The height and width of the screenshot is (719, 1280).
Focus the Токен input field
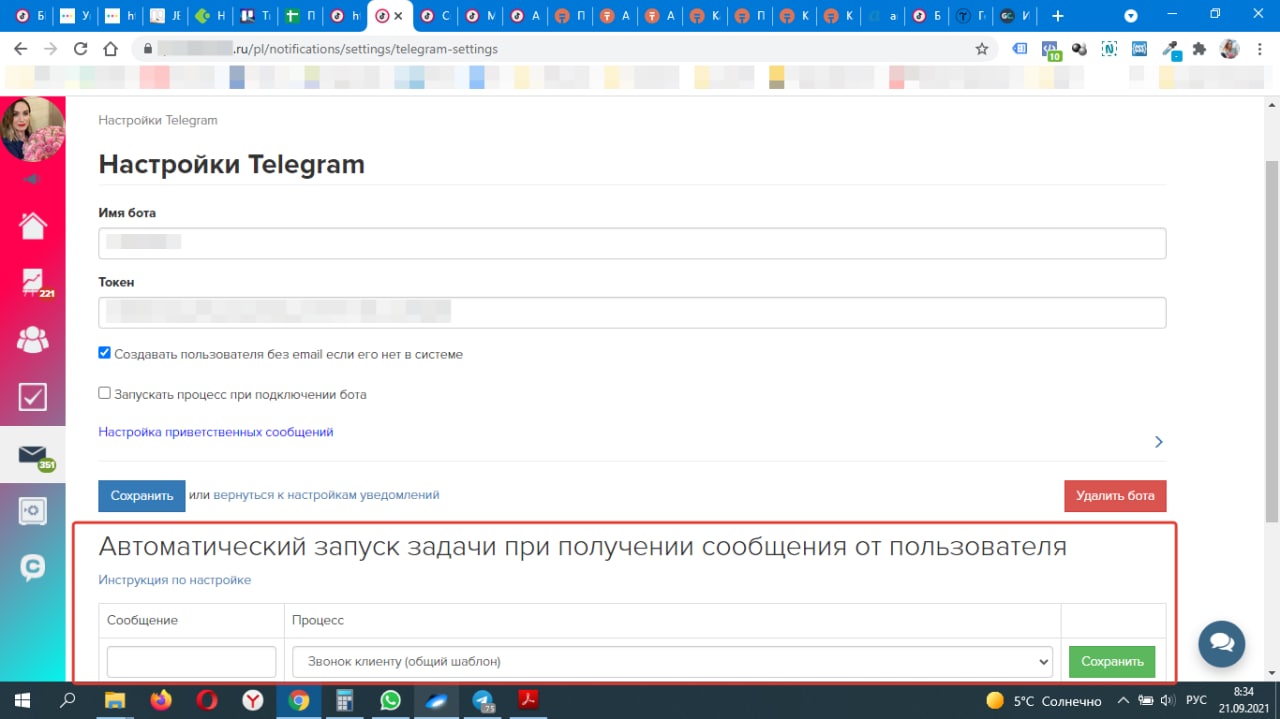pos(632,312)
